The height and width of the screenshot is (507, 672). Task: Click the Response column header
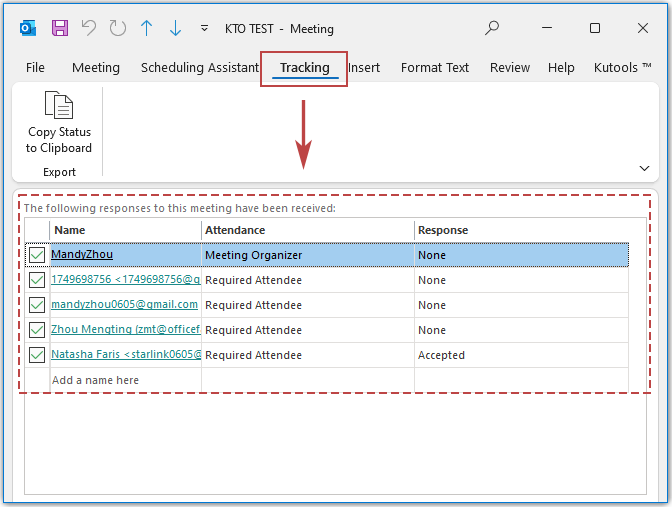pos(443,230)
